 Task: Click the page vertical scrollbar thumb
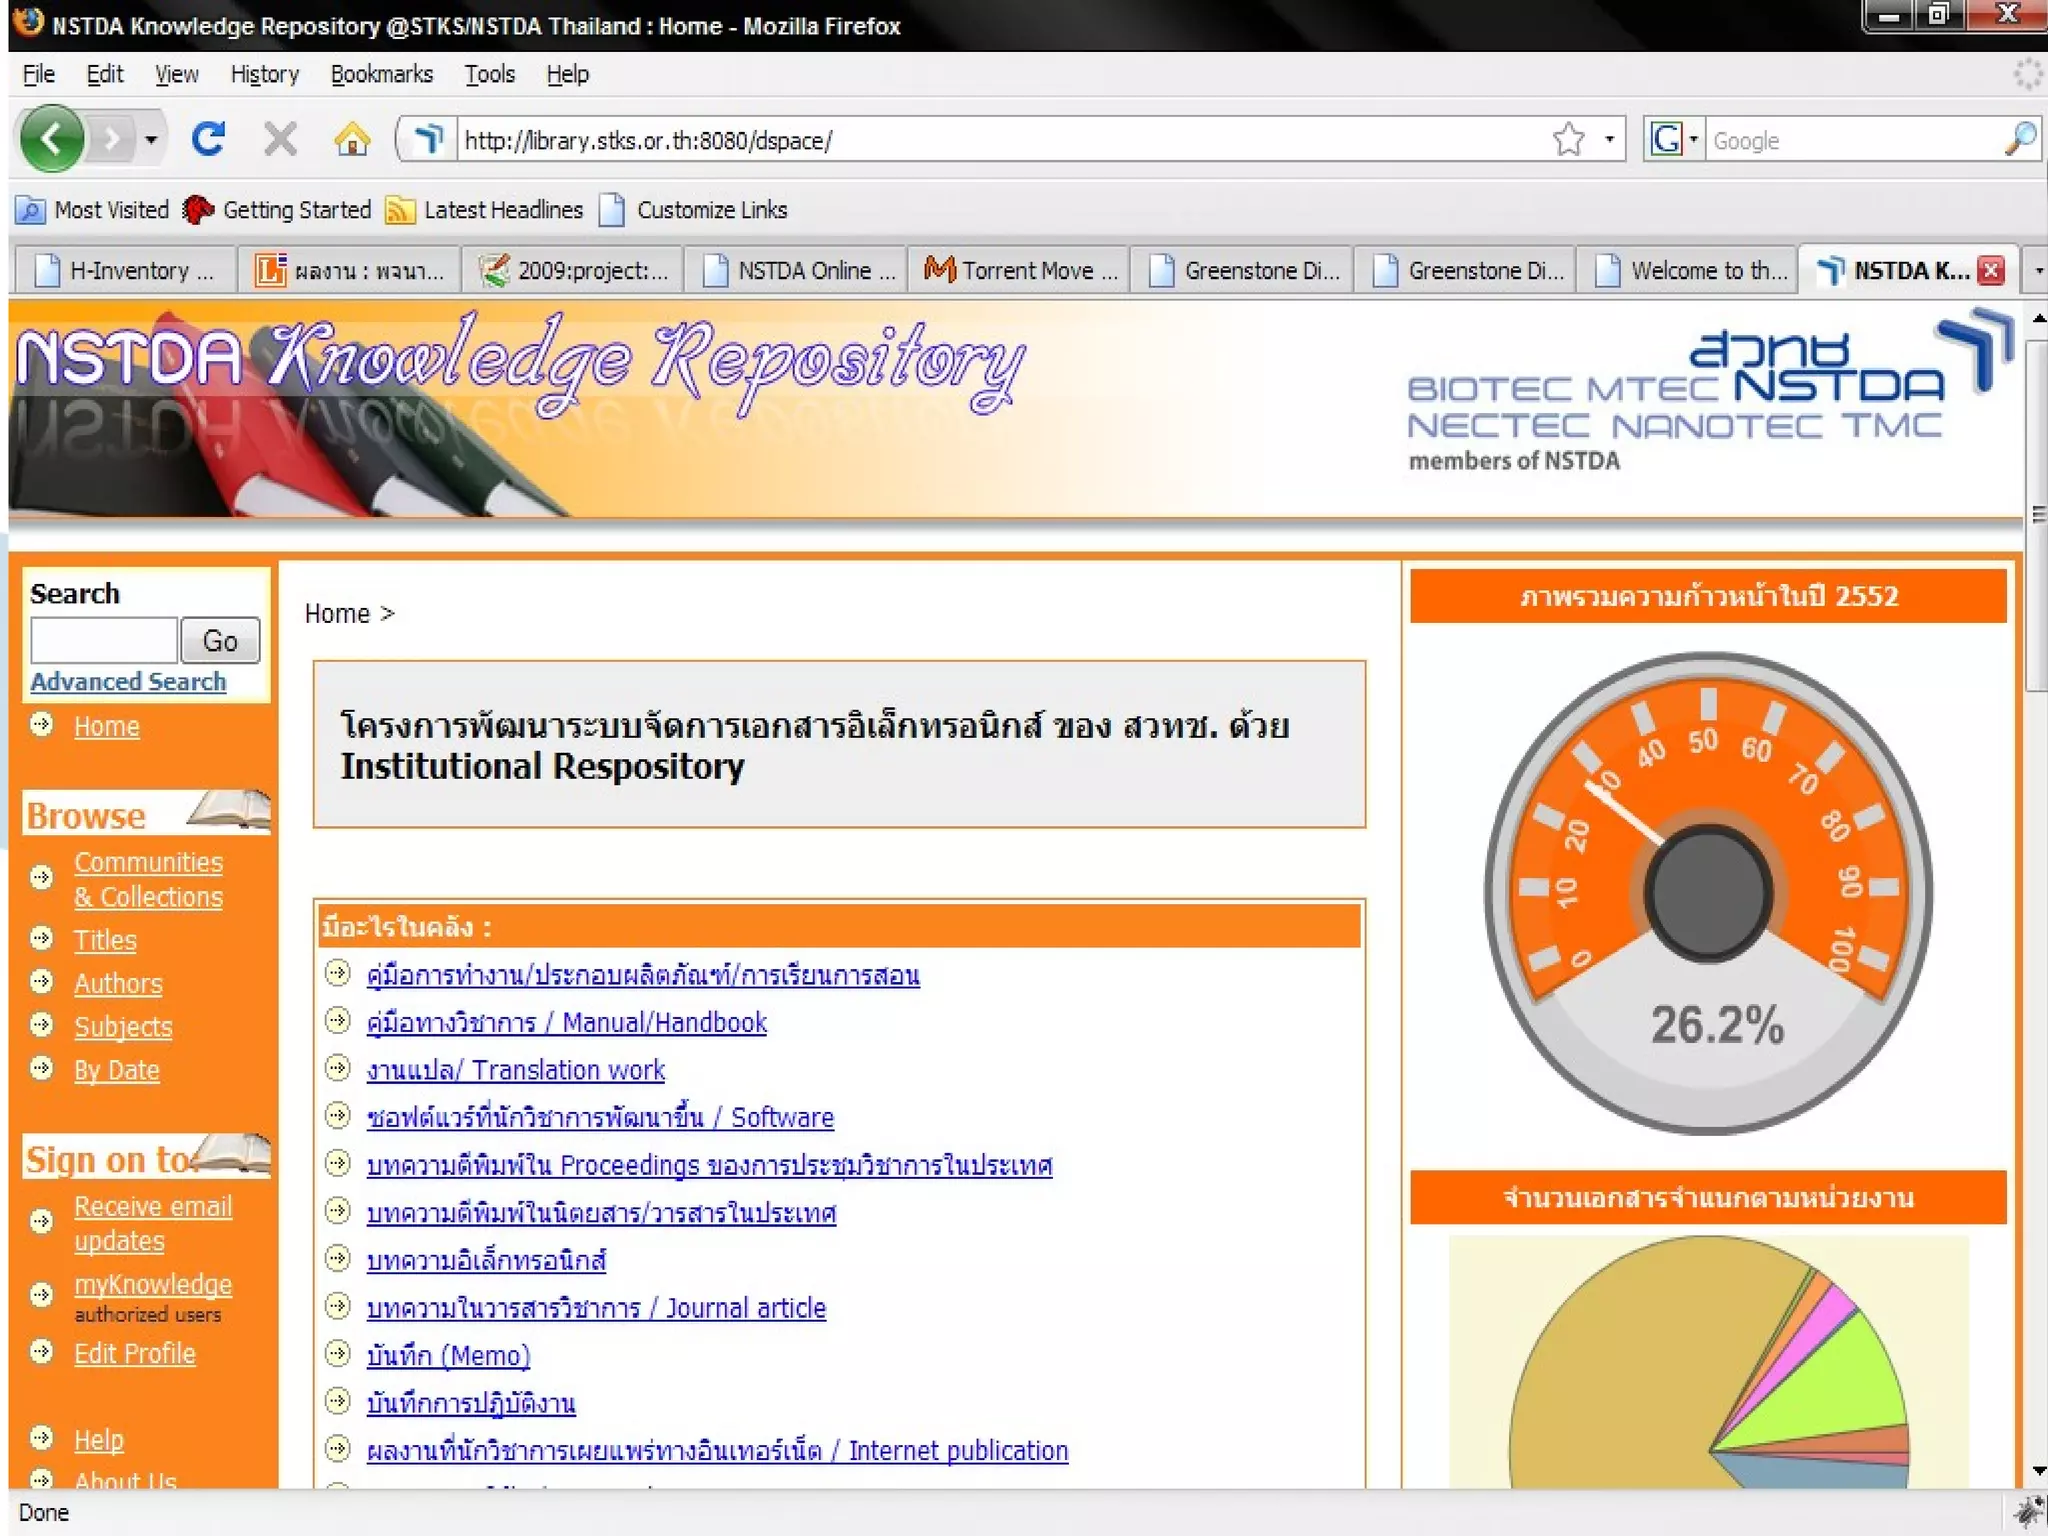(x=2036, y=515)
